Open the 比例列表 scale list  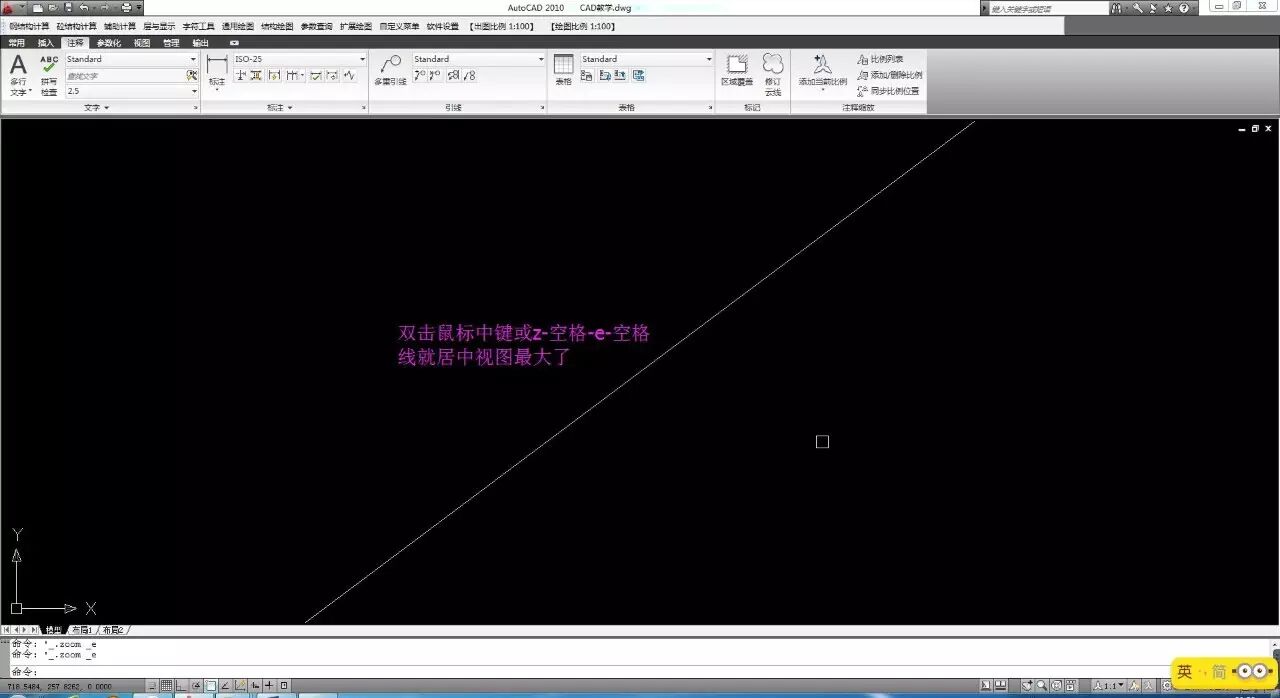click(884, 58)
